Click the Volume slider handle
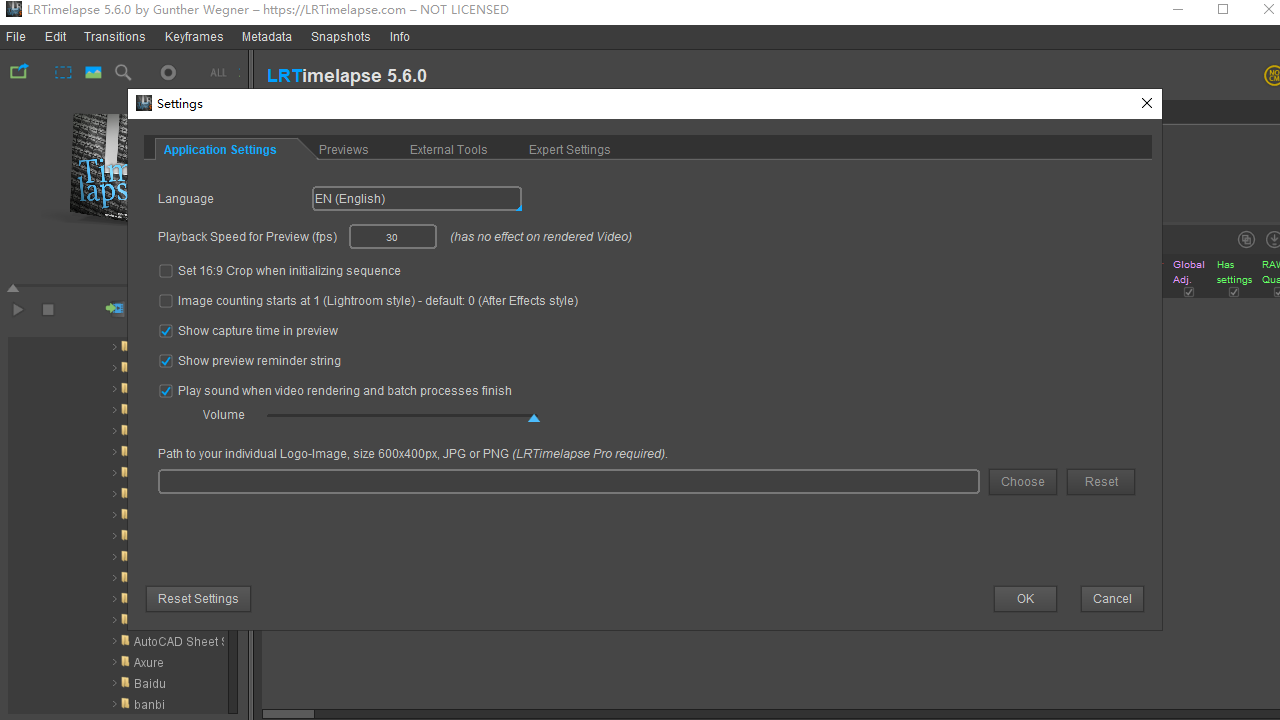Viewport: 1280px width, 720px height. coord(534,418)
